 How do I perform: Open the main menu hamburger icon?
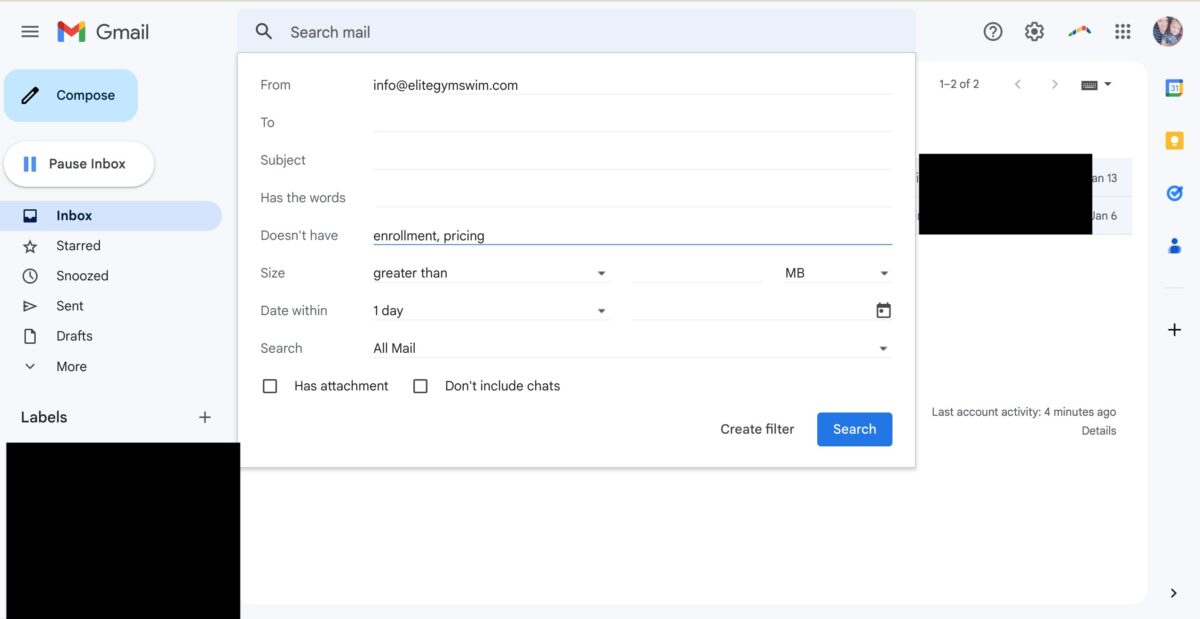(30, 32)
